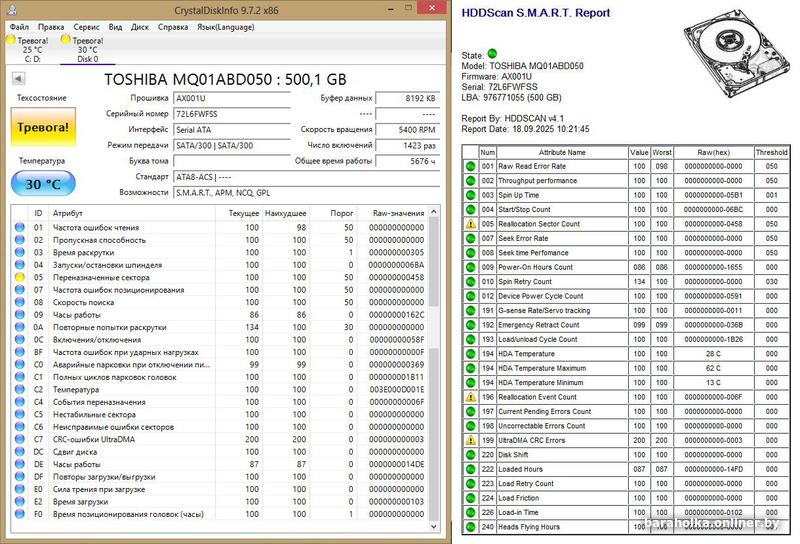The height and width of the screenshot is (544, 800).
Task: Click the attribute list vertical scrollbar thumb
Action: (434, 262)
